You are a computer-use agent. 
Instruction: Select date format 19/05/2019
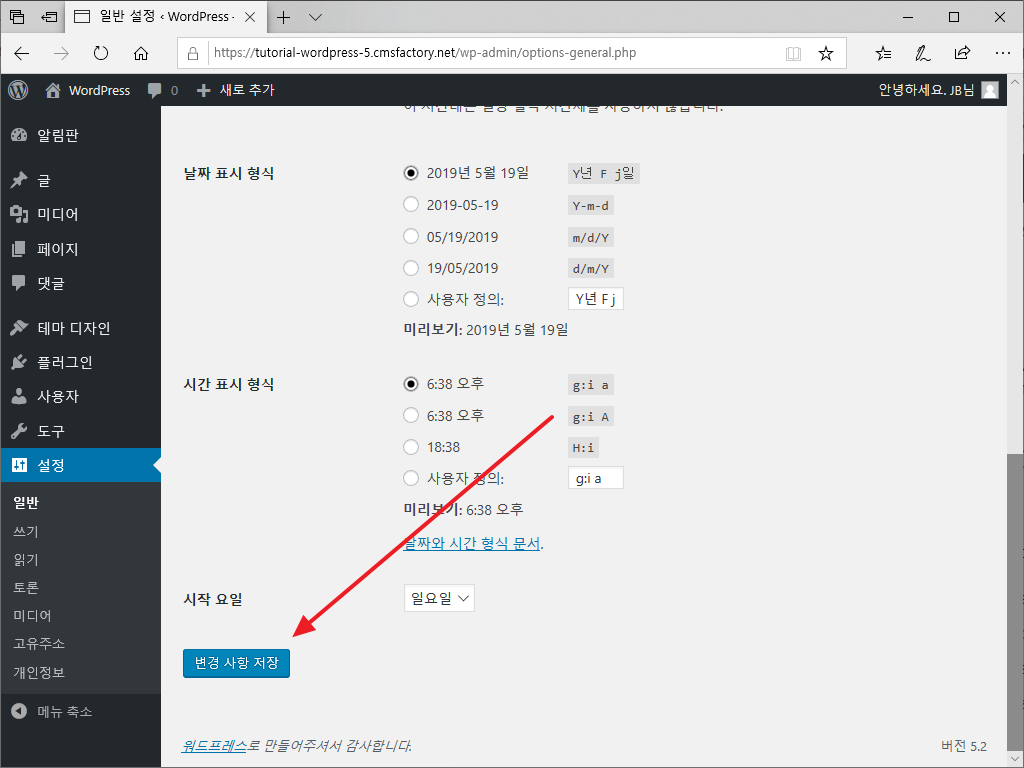click(x=411, y=267)
